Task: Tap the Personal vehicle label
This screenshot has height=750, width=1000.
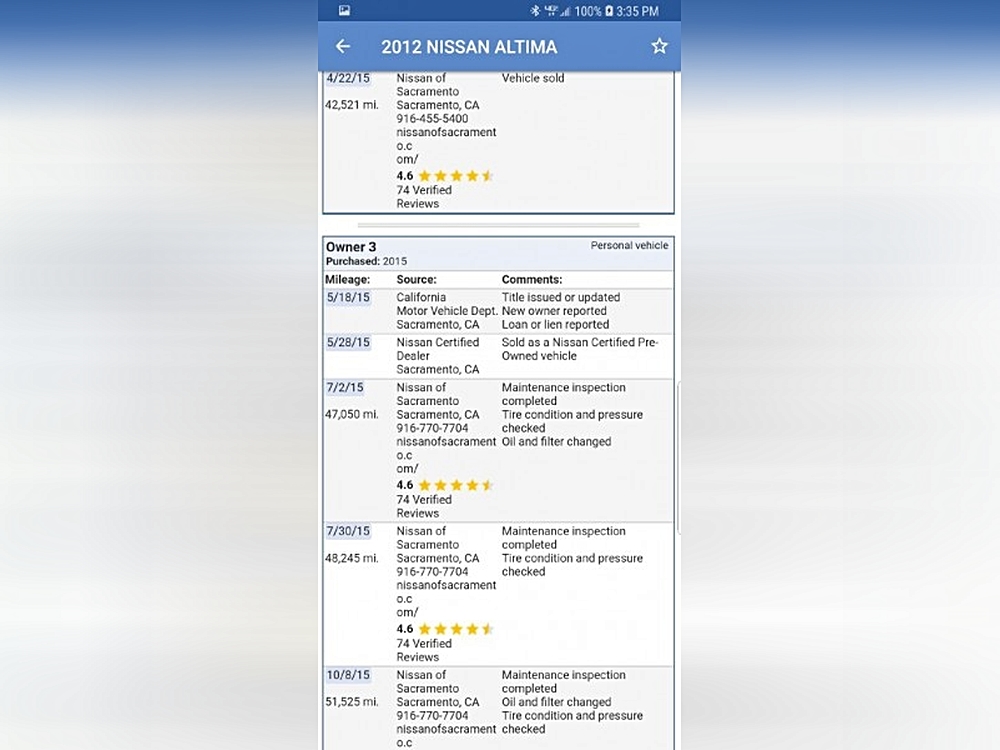Action: click(629, 246)
